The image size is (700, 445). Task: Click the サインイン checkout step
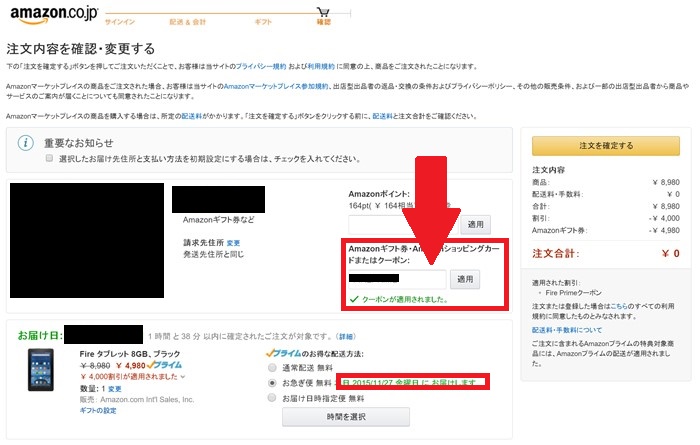120,22
